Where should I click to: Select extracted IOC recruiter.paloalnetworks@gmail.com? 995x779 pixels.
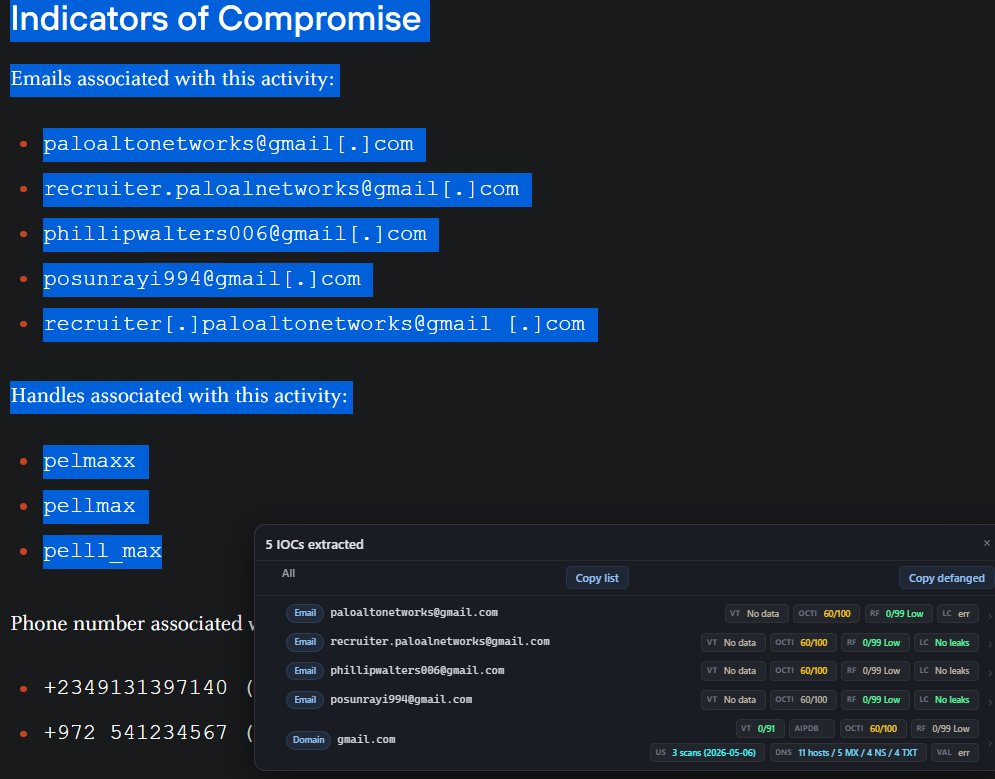(x=440, y=641)
